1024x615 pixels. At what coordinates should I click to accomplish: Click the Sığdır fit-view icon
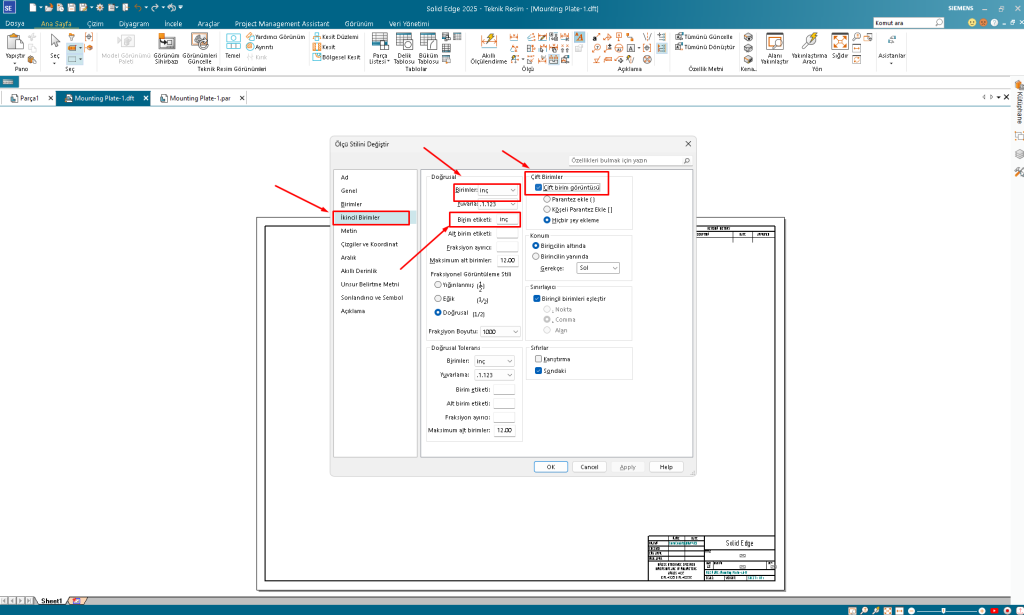click(840, 44)
